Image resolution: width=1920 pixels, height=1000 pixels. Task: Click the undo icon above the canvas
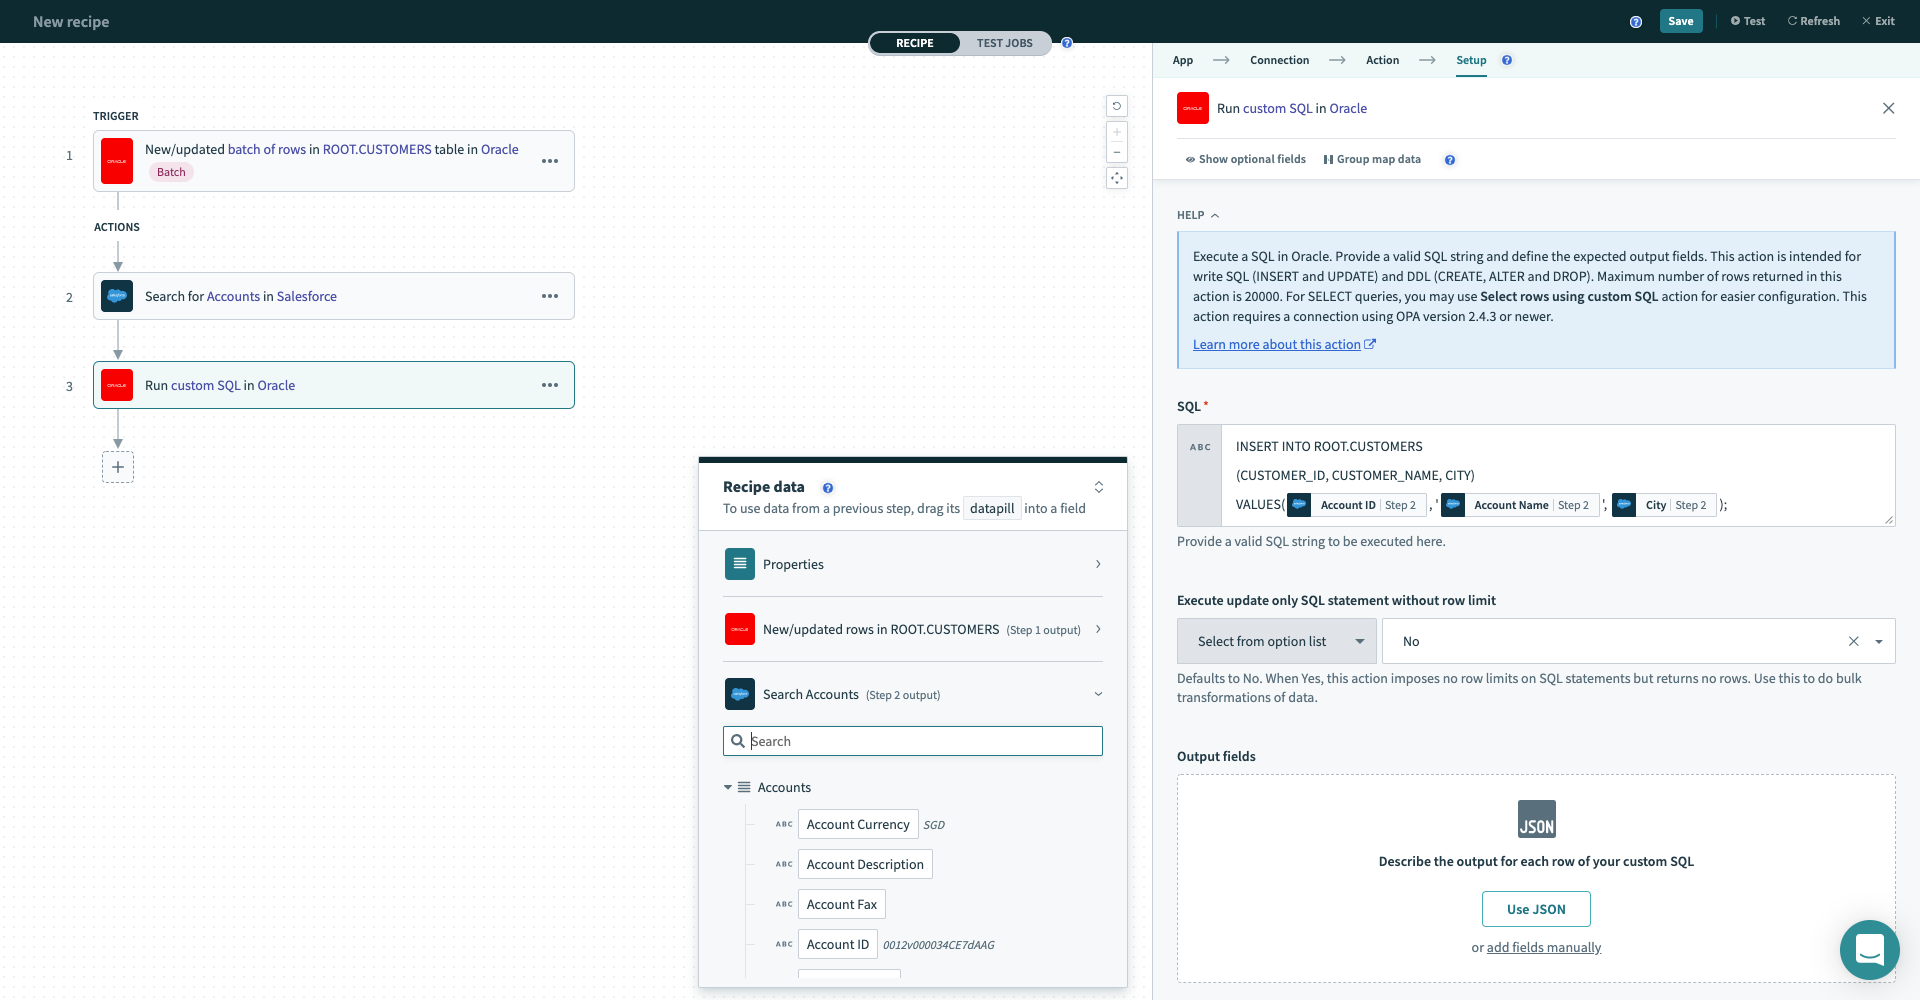click(x=1117, y=105)
